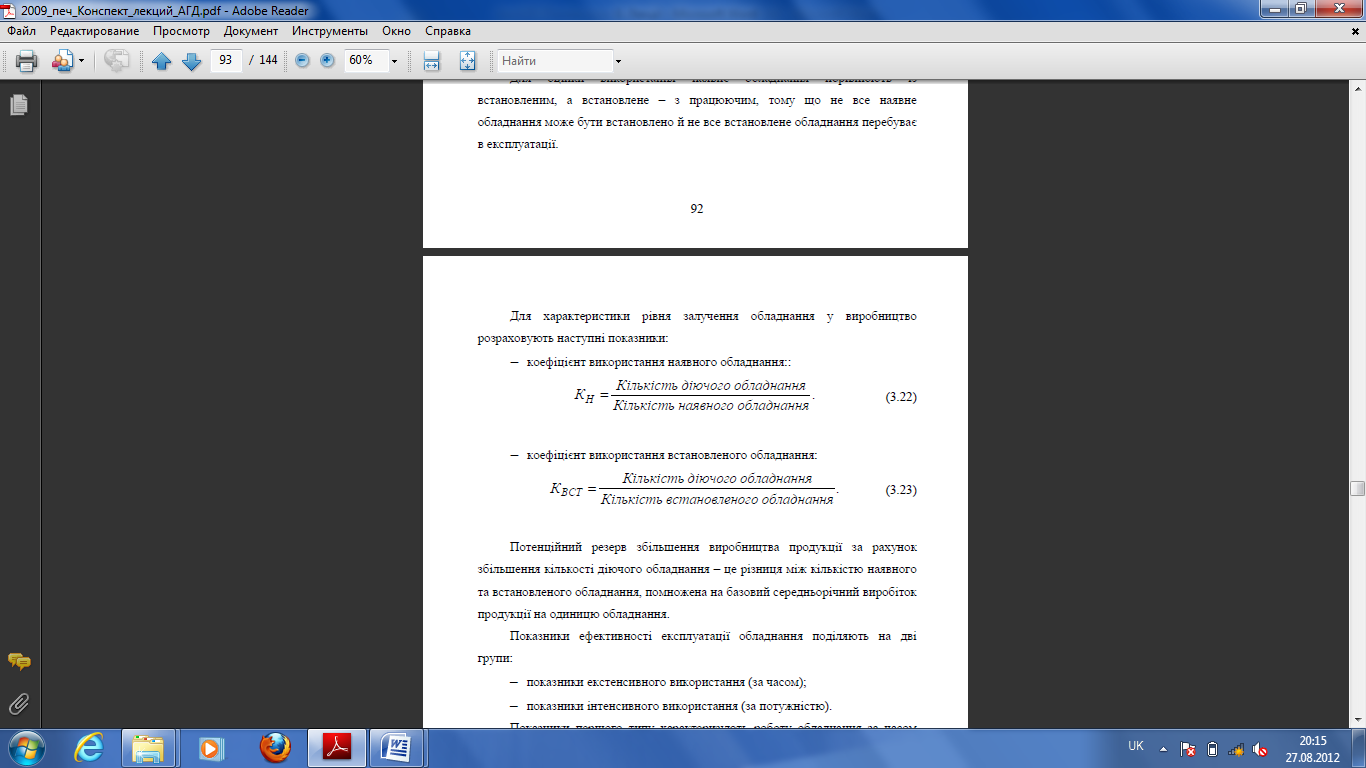Image resolution: width=1366 pixels, height=768 pixels.
Task: Open the Pages thumbnails panel icon
Action: [19, 105]
